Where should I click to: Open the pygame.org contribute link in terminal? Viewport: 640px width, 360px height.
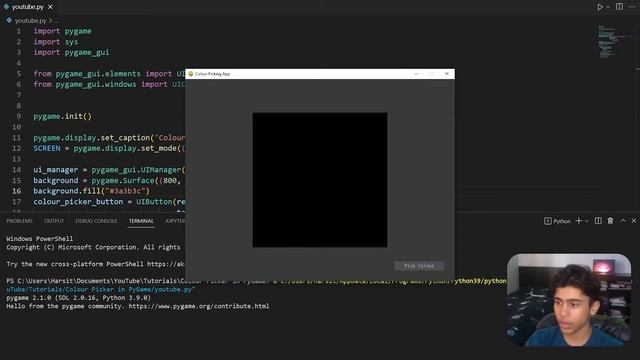click(x=199, y=306)
